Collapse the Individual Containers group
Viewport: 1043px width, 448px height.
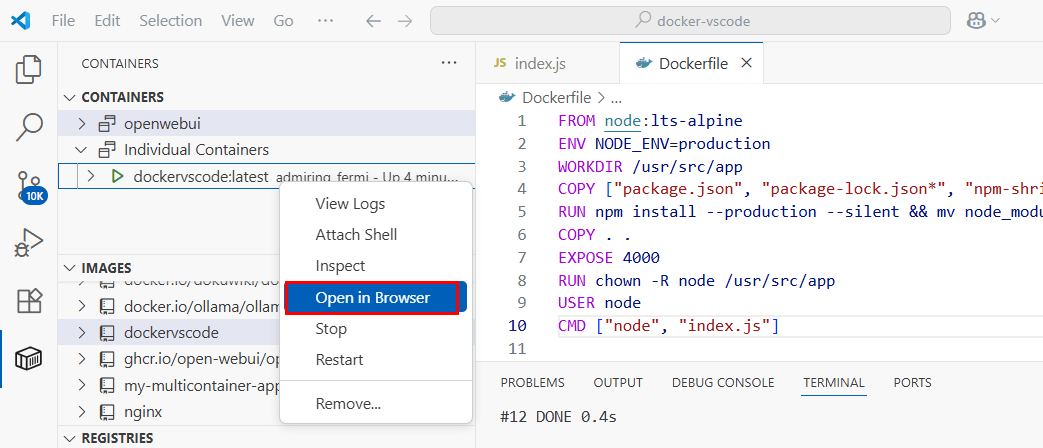[x=83, y=150]
